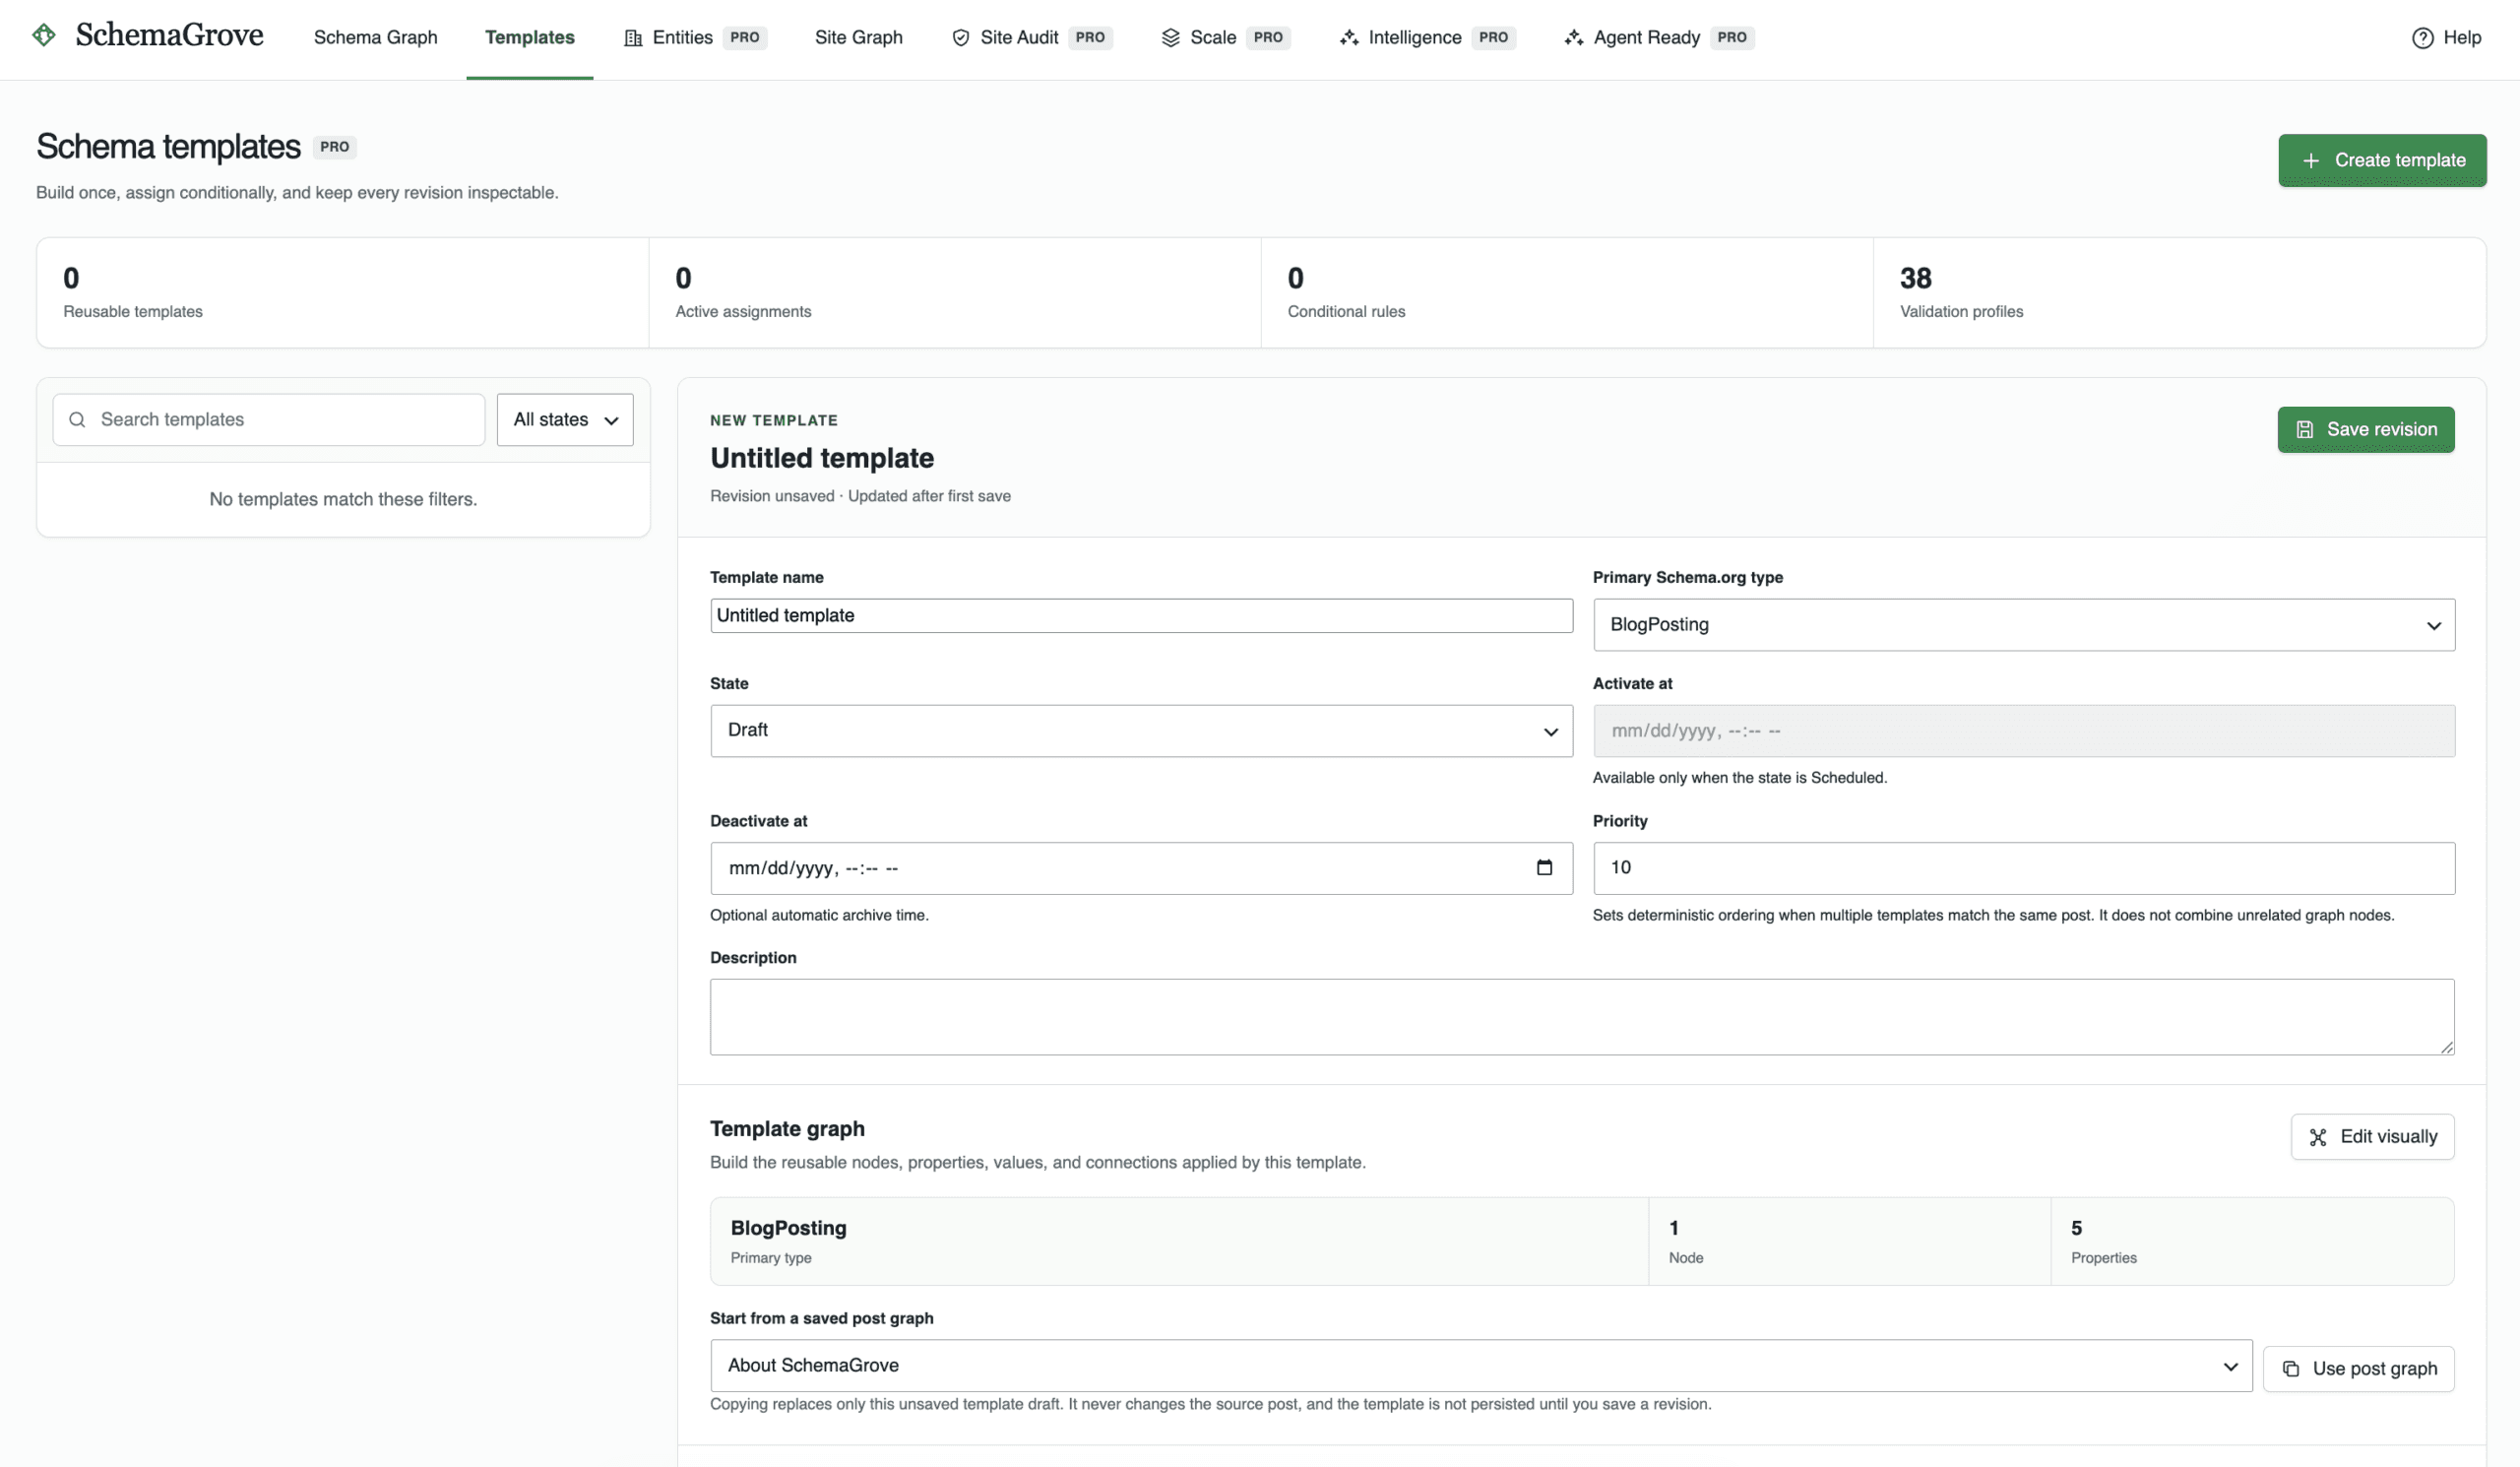Screen dimensions: 2520x1467
Task: Open the Help link
Action: [x=2446, y=38]
